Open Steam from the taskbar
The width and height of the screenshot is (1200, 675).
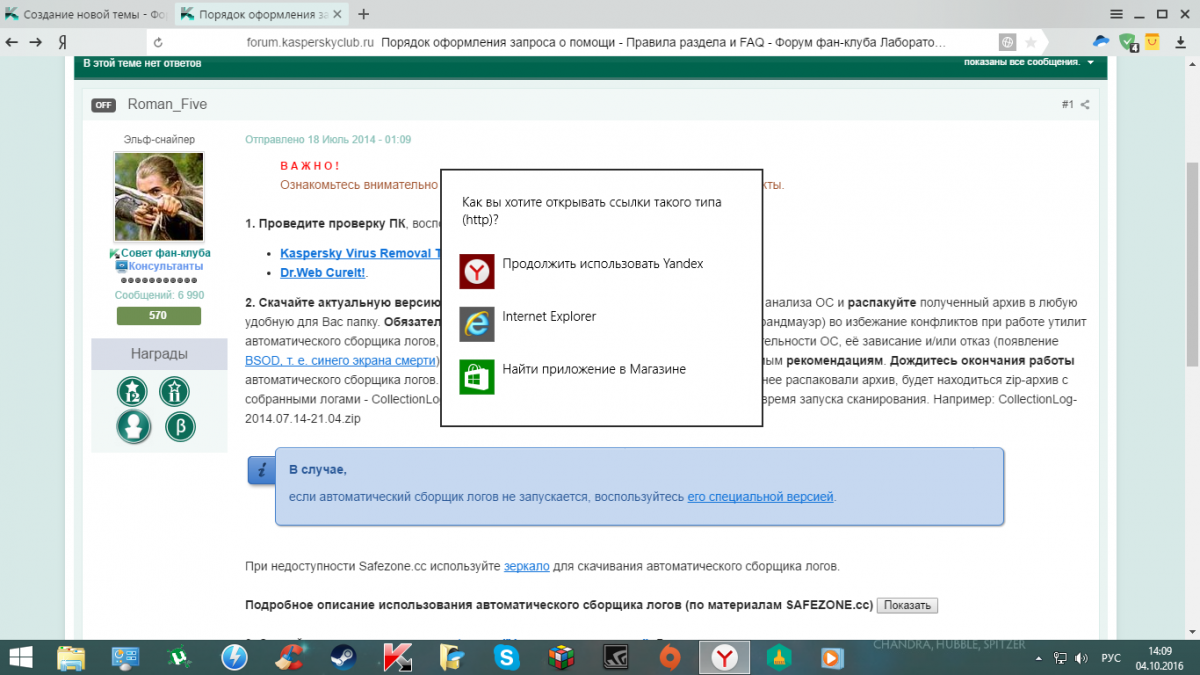[x=343, y=656]
